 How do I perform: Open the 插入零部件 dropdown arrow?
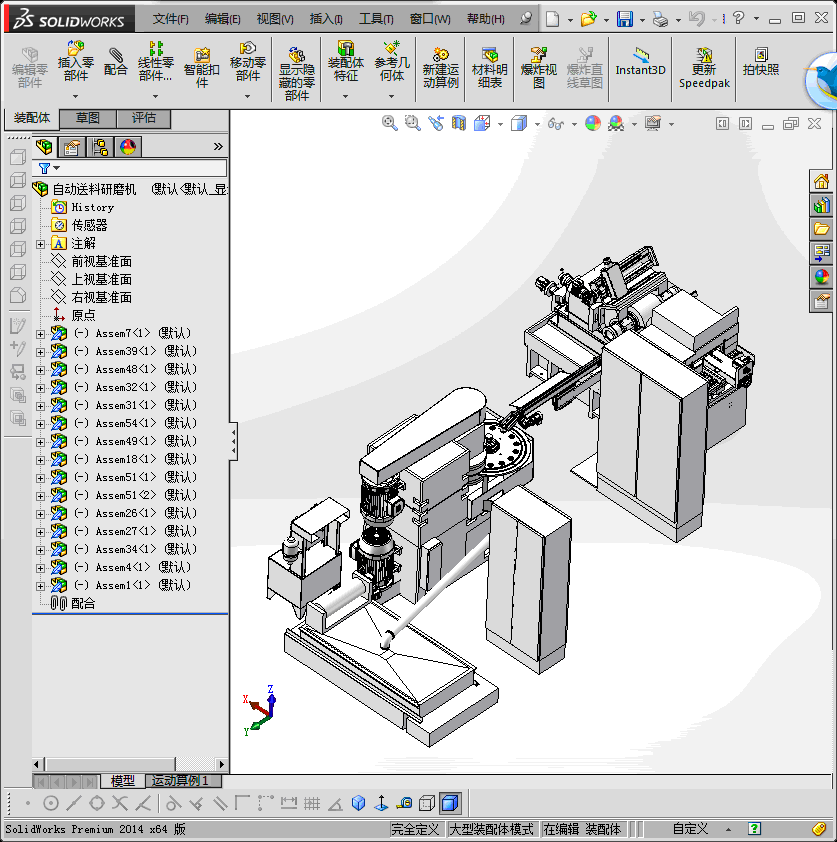tap(75, 97)
